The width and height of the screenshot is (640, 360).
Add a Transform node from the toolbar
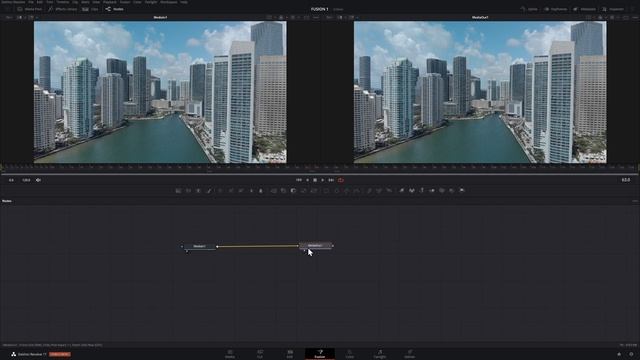pyautogui.click(x=314, y=190)
